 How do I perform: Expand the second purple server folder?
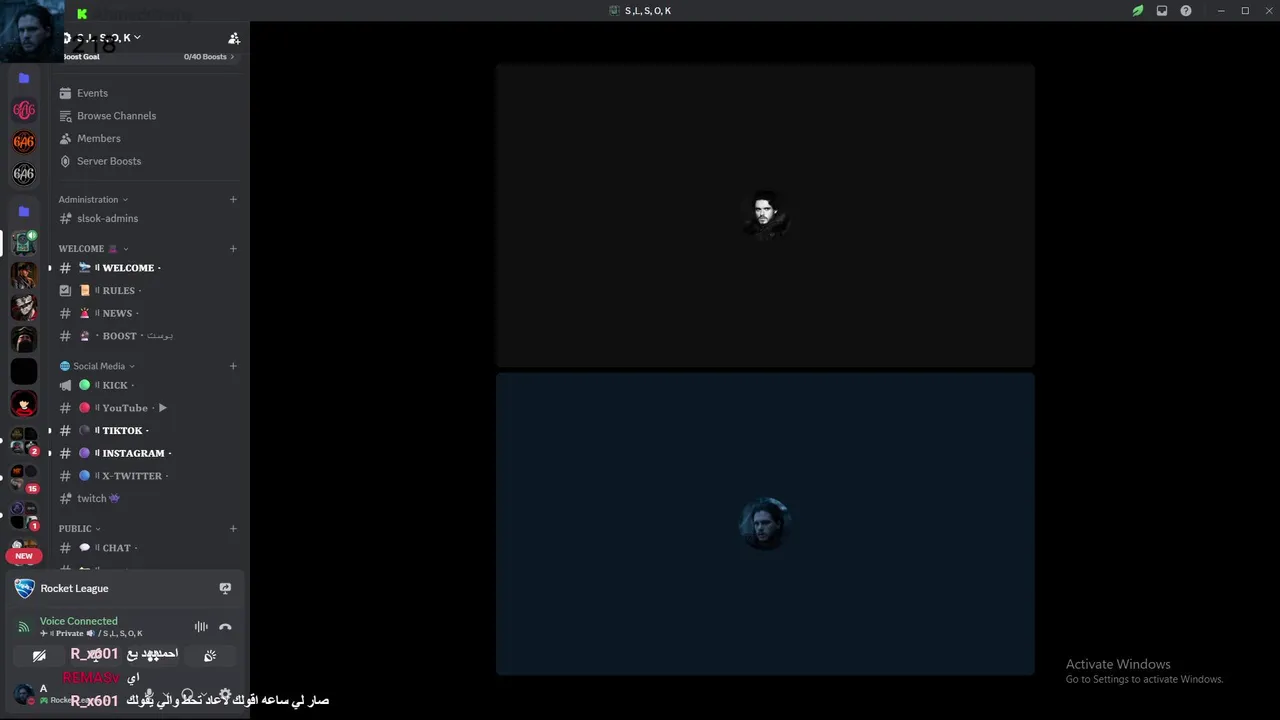24,212
